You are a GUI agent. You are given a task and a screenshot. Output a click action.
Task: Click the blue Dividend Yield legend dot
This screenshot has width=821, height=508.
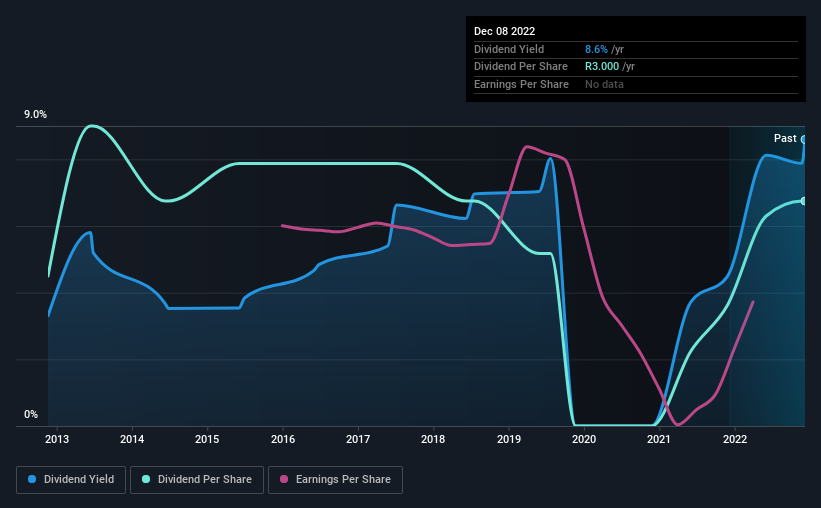32,479
